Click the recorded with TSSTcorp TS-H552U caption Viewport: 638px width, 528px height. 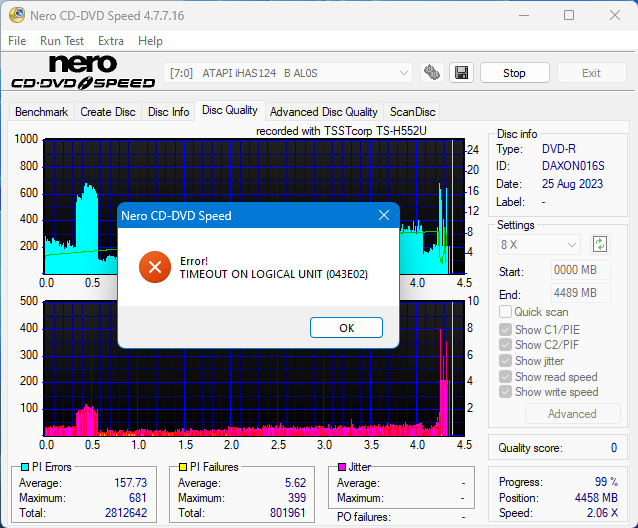click(x=341, y=131)
